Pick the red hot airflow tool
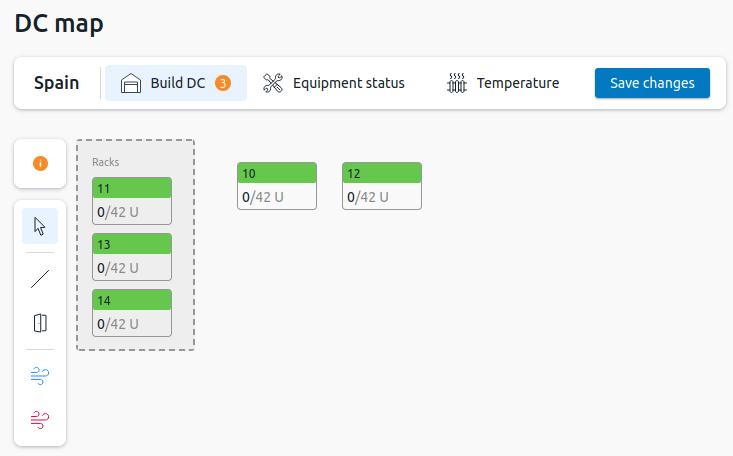This screenshot has height=456, width=733. click(40, 419)
